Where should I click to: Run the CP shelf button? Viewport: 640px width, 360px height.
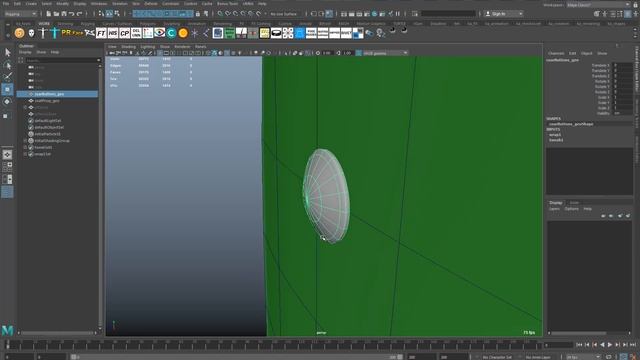click(x=124, y=33)
